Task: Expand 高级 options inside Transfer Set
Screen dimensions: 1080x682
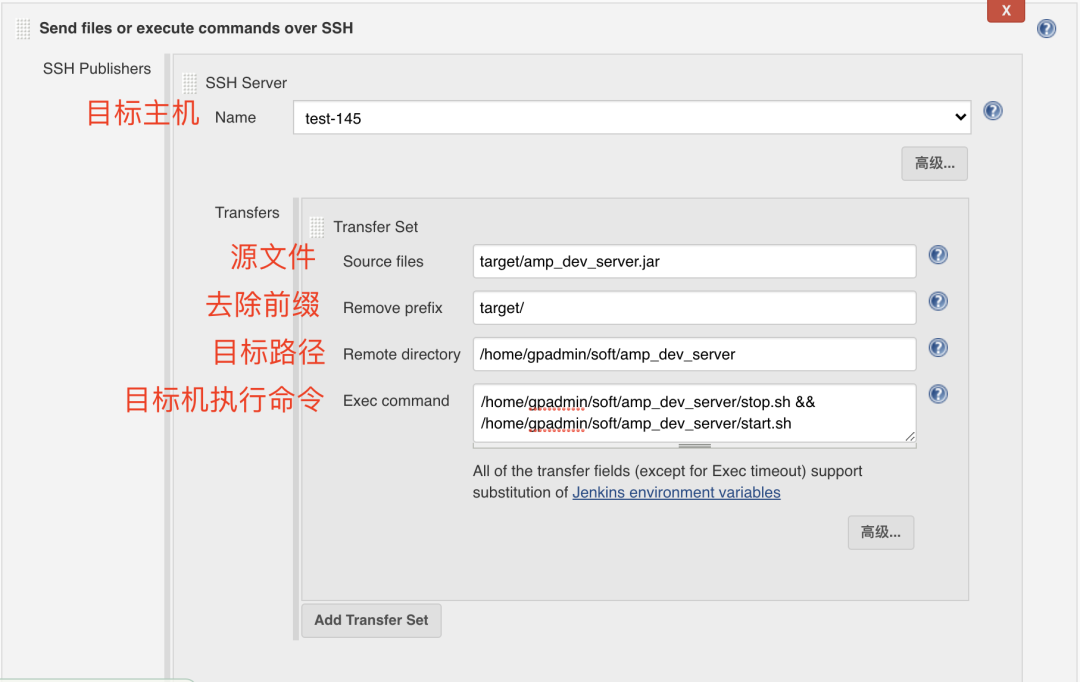Action: click(880, 532)
